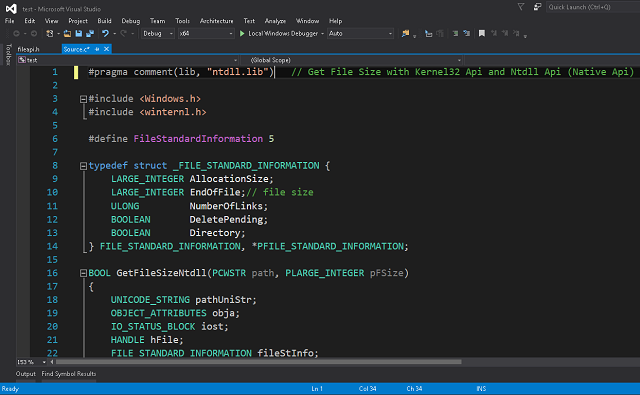Start debugging with the green play icon
The width and height of the screenshot is (640, 395).
point(242,33)
